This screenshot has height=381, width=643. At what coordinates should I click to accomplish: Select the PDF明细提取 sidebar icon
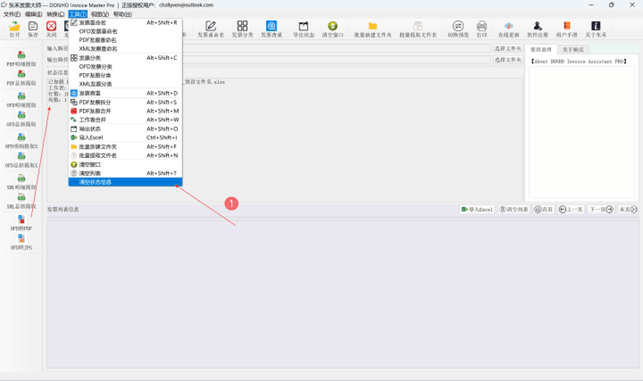[x=21, y=58]
